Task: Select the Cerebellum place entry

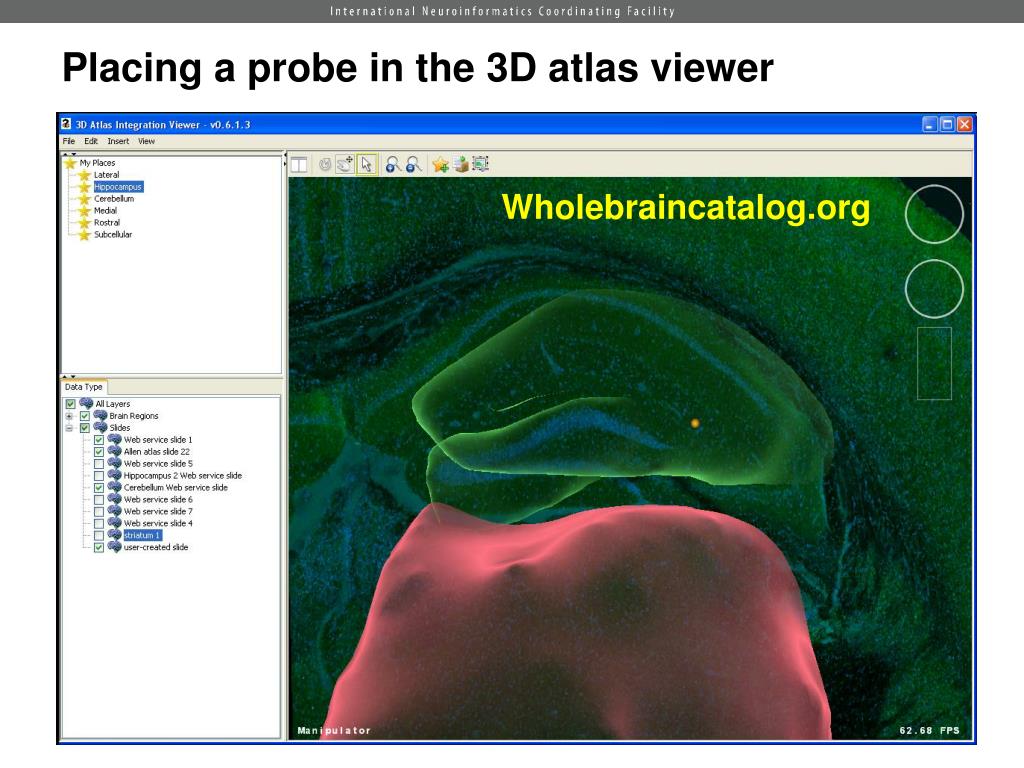Action: point(114,199)
